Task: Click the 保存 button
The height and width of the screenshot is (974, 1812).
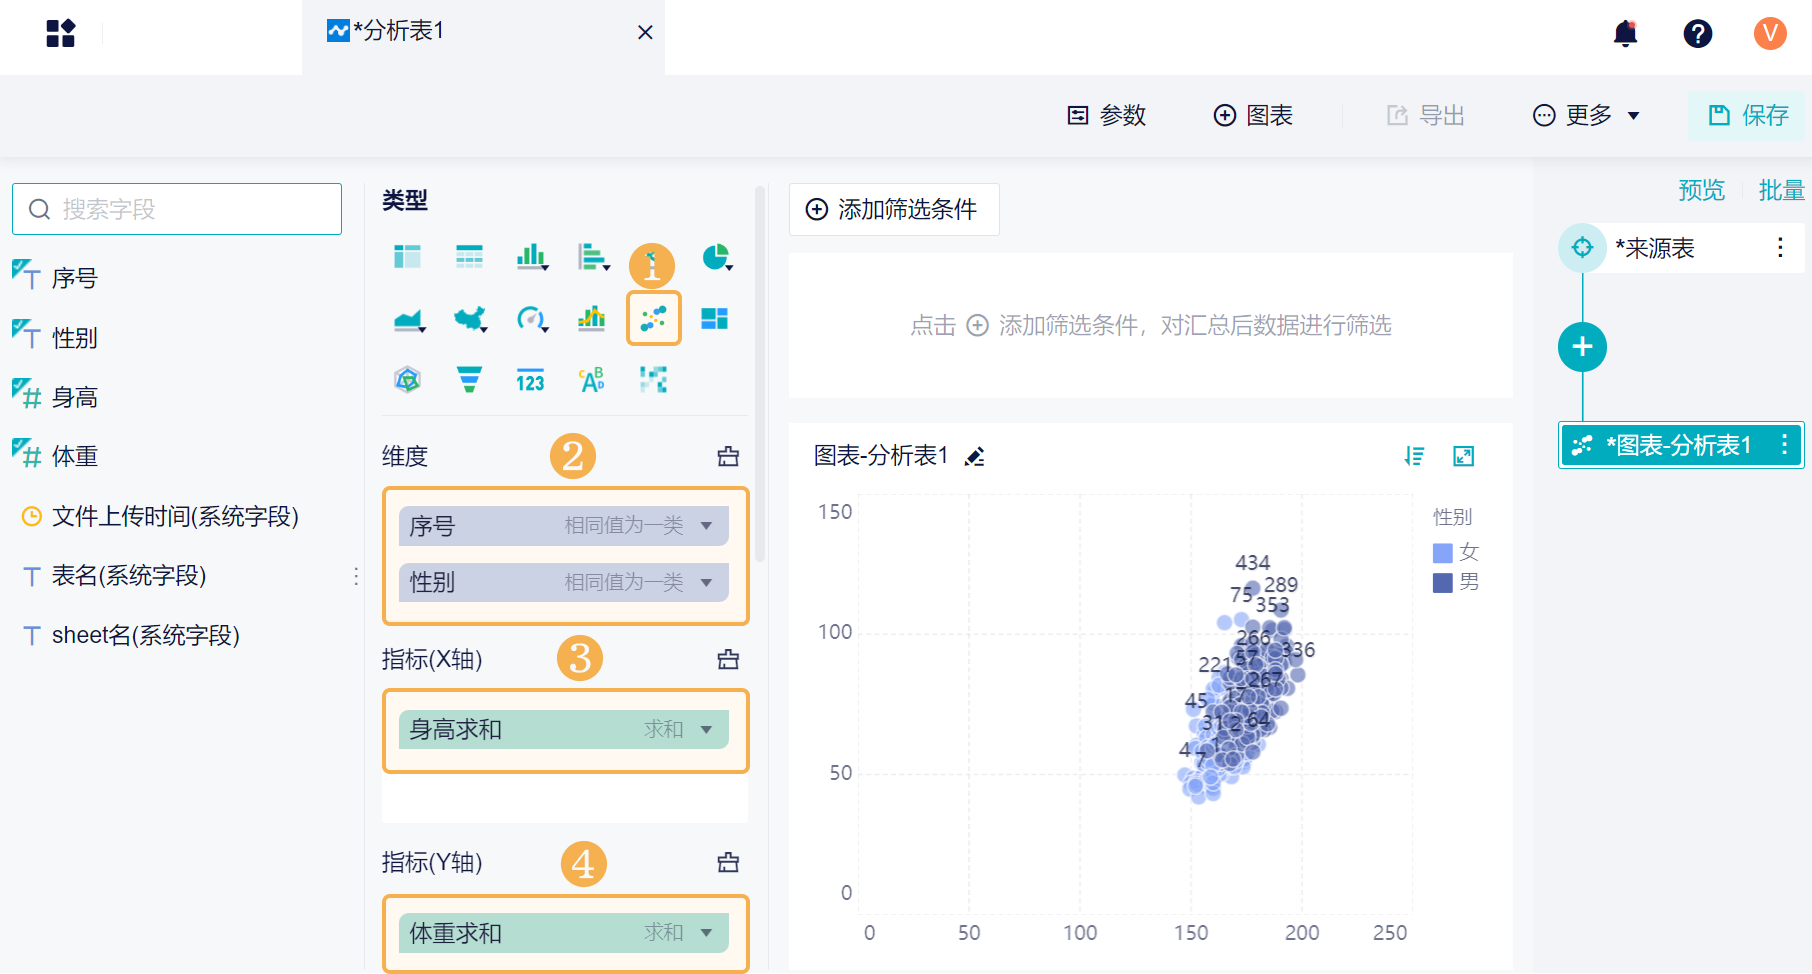Action: point(1748,115)
